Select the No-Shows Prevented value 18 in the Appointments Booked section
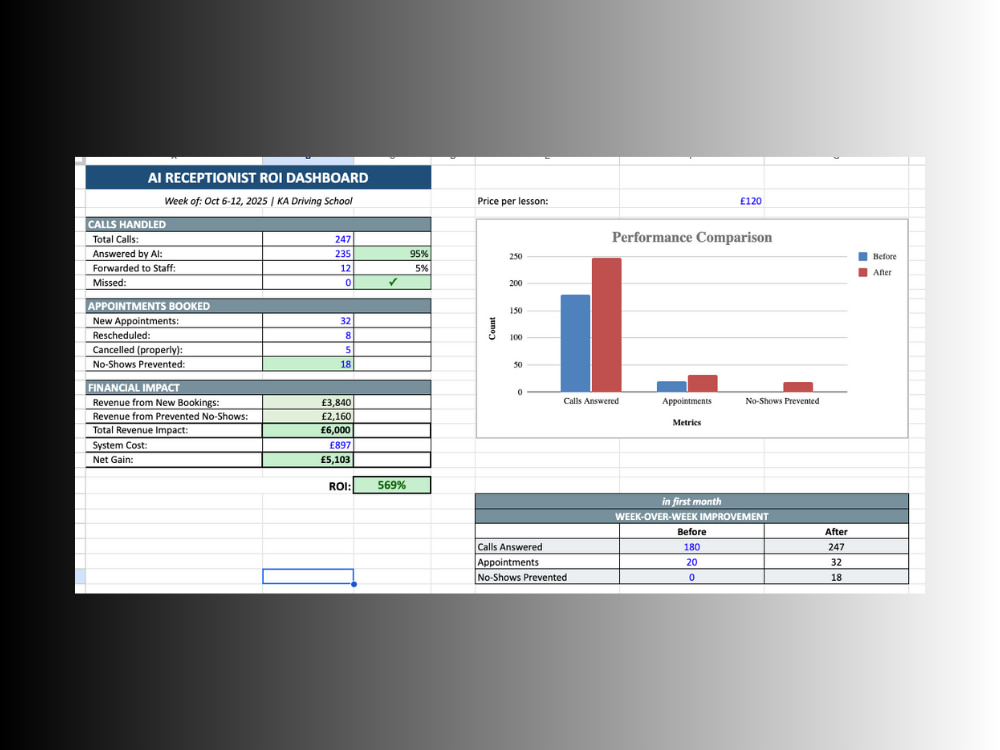Screen dimensions: 1000x750 pyautogui.click(x=308, y=364)
